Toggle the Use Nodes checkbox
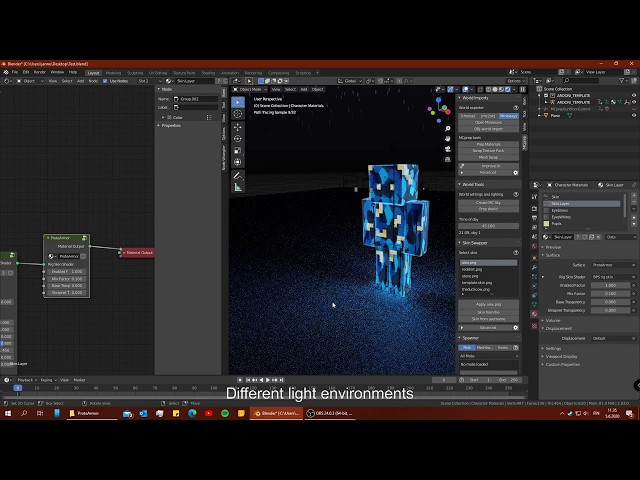The height and width of the screenshot is (480, 640). (x=105, y=81)
